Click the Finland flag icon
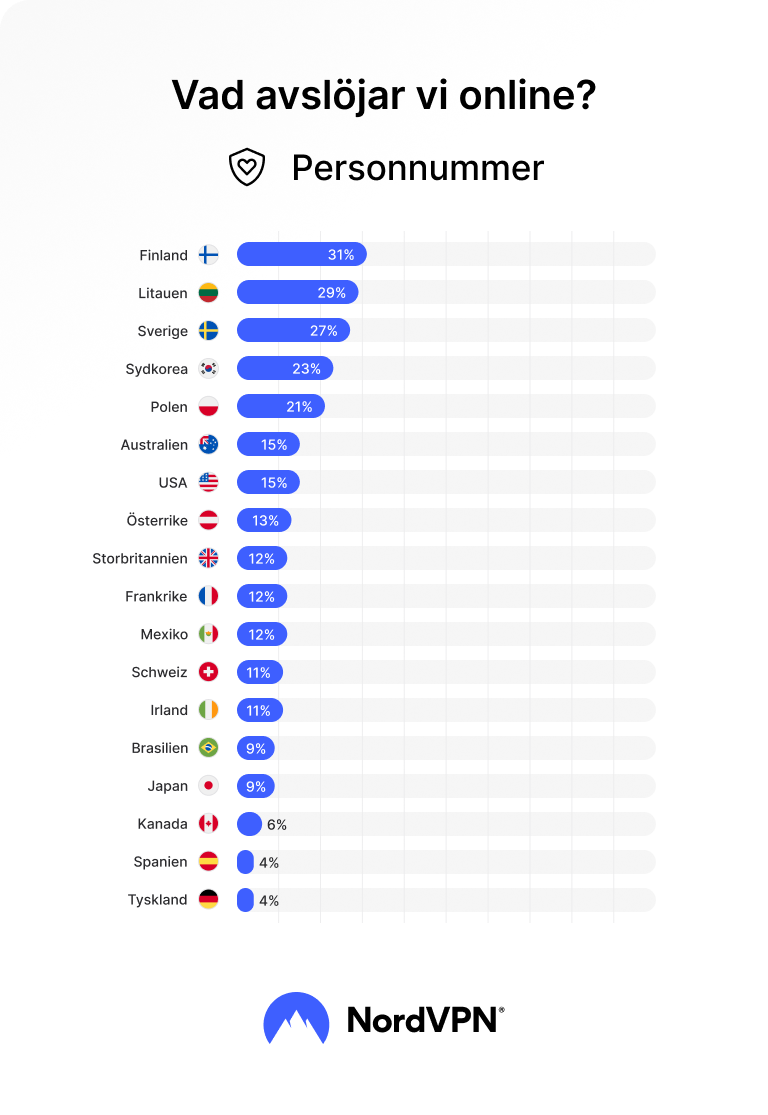This screenshot has width=768, height=1115. point(208,255)
